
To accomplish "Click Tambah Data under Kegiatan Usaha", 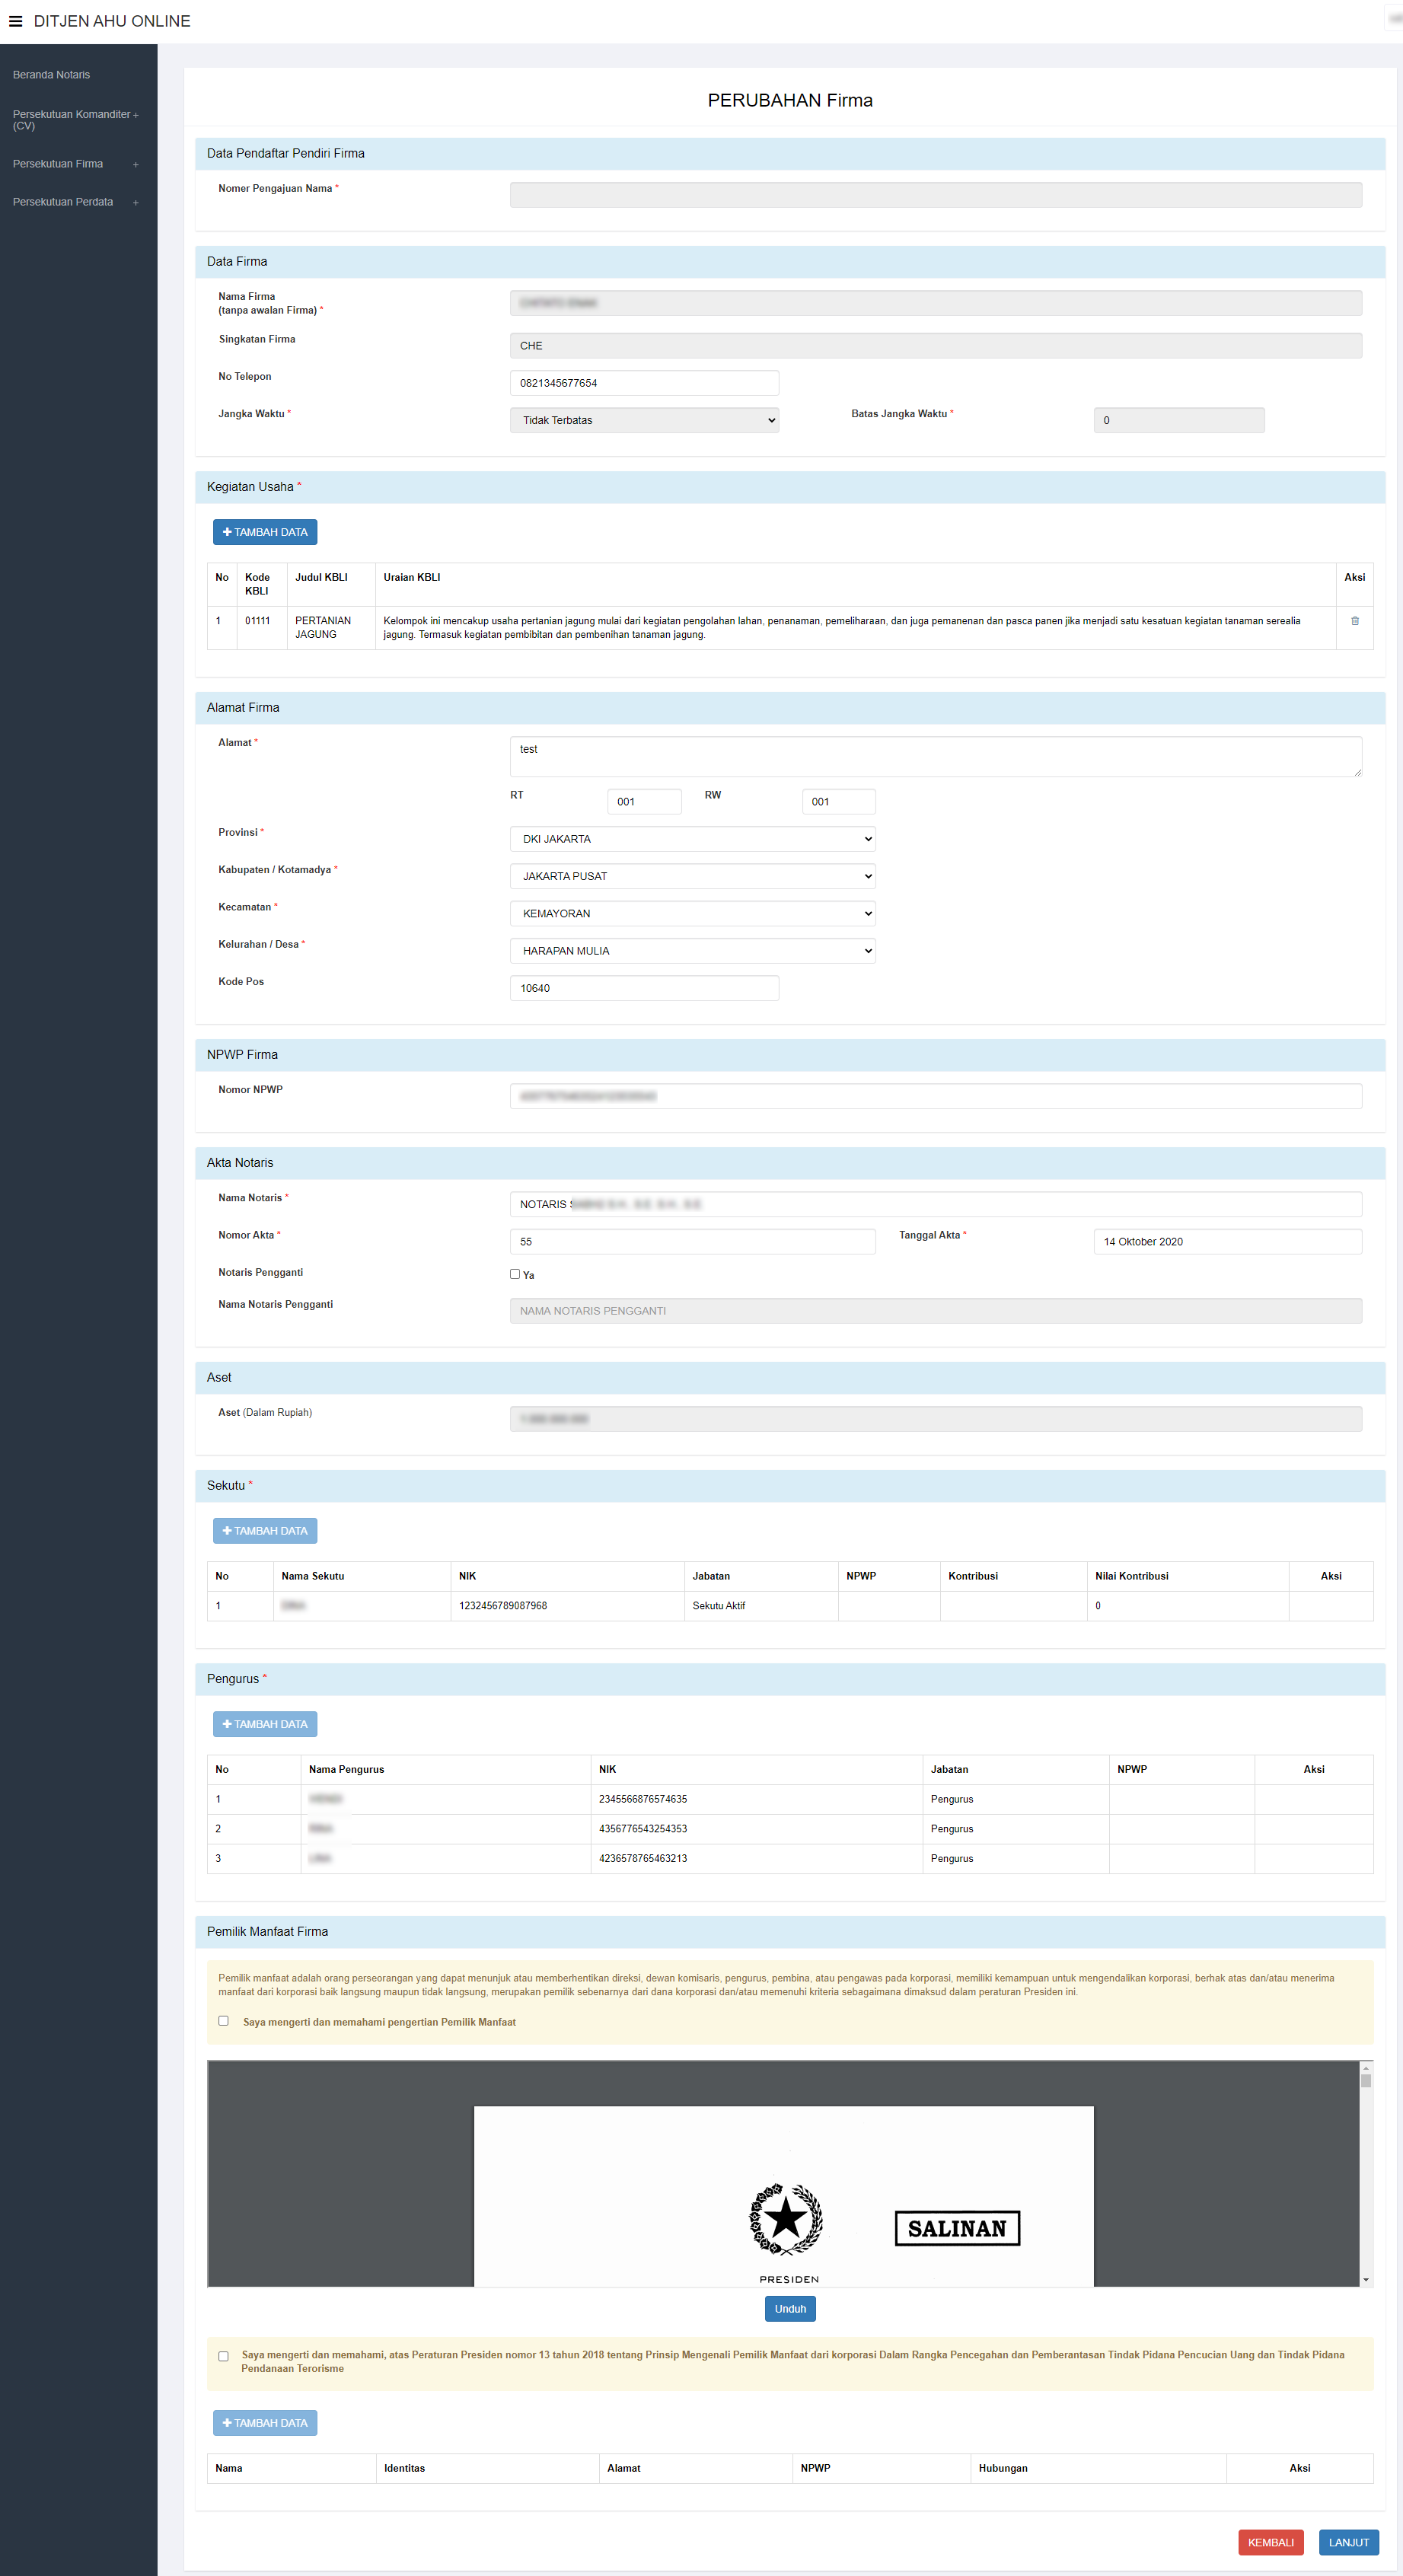I will point(265,532).
